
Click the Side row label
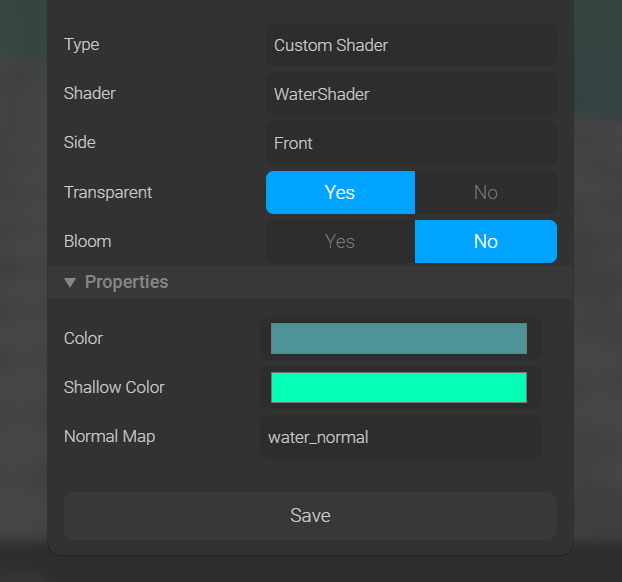click(79, 143)
